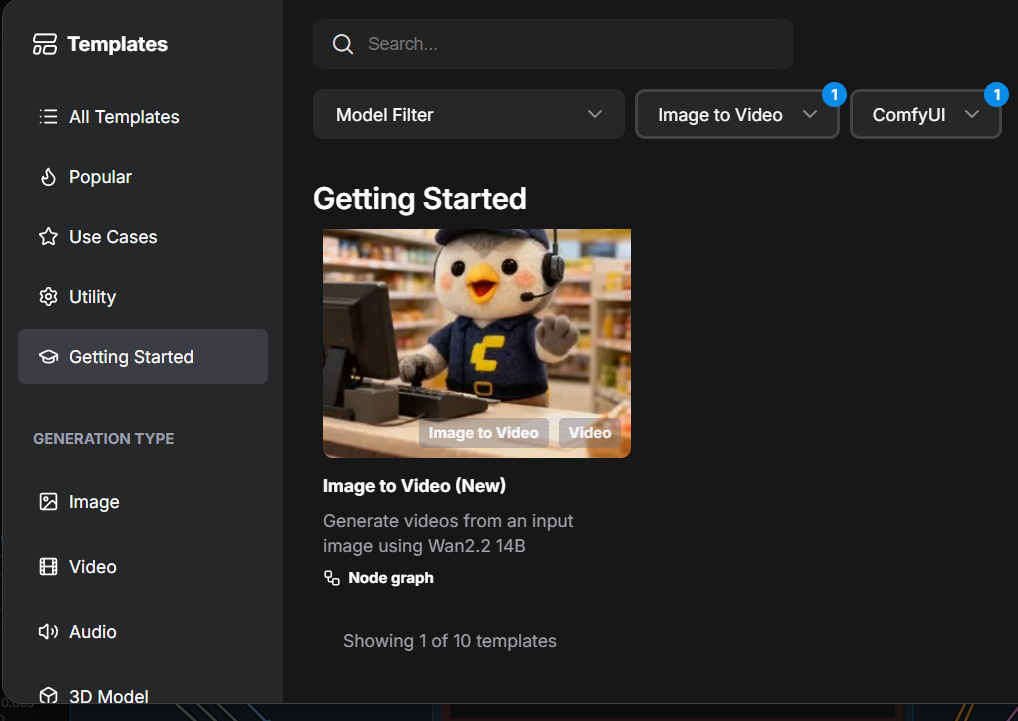
Task: Click the Wan2.2 14B template description
Action: [x=448, y=533]
